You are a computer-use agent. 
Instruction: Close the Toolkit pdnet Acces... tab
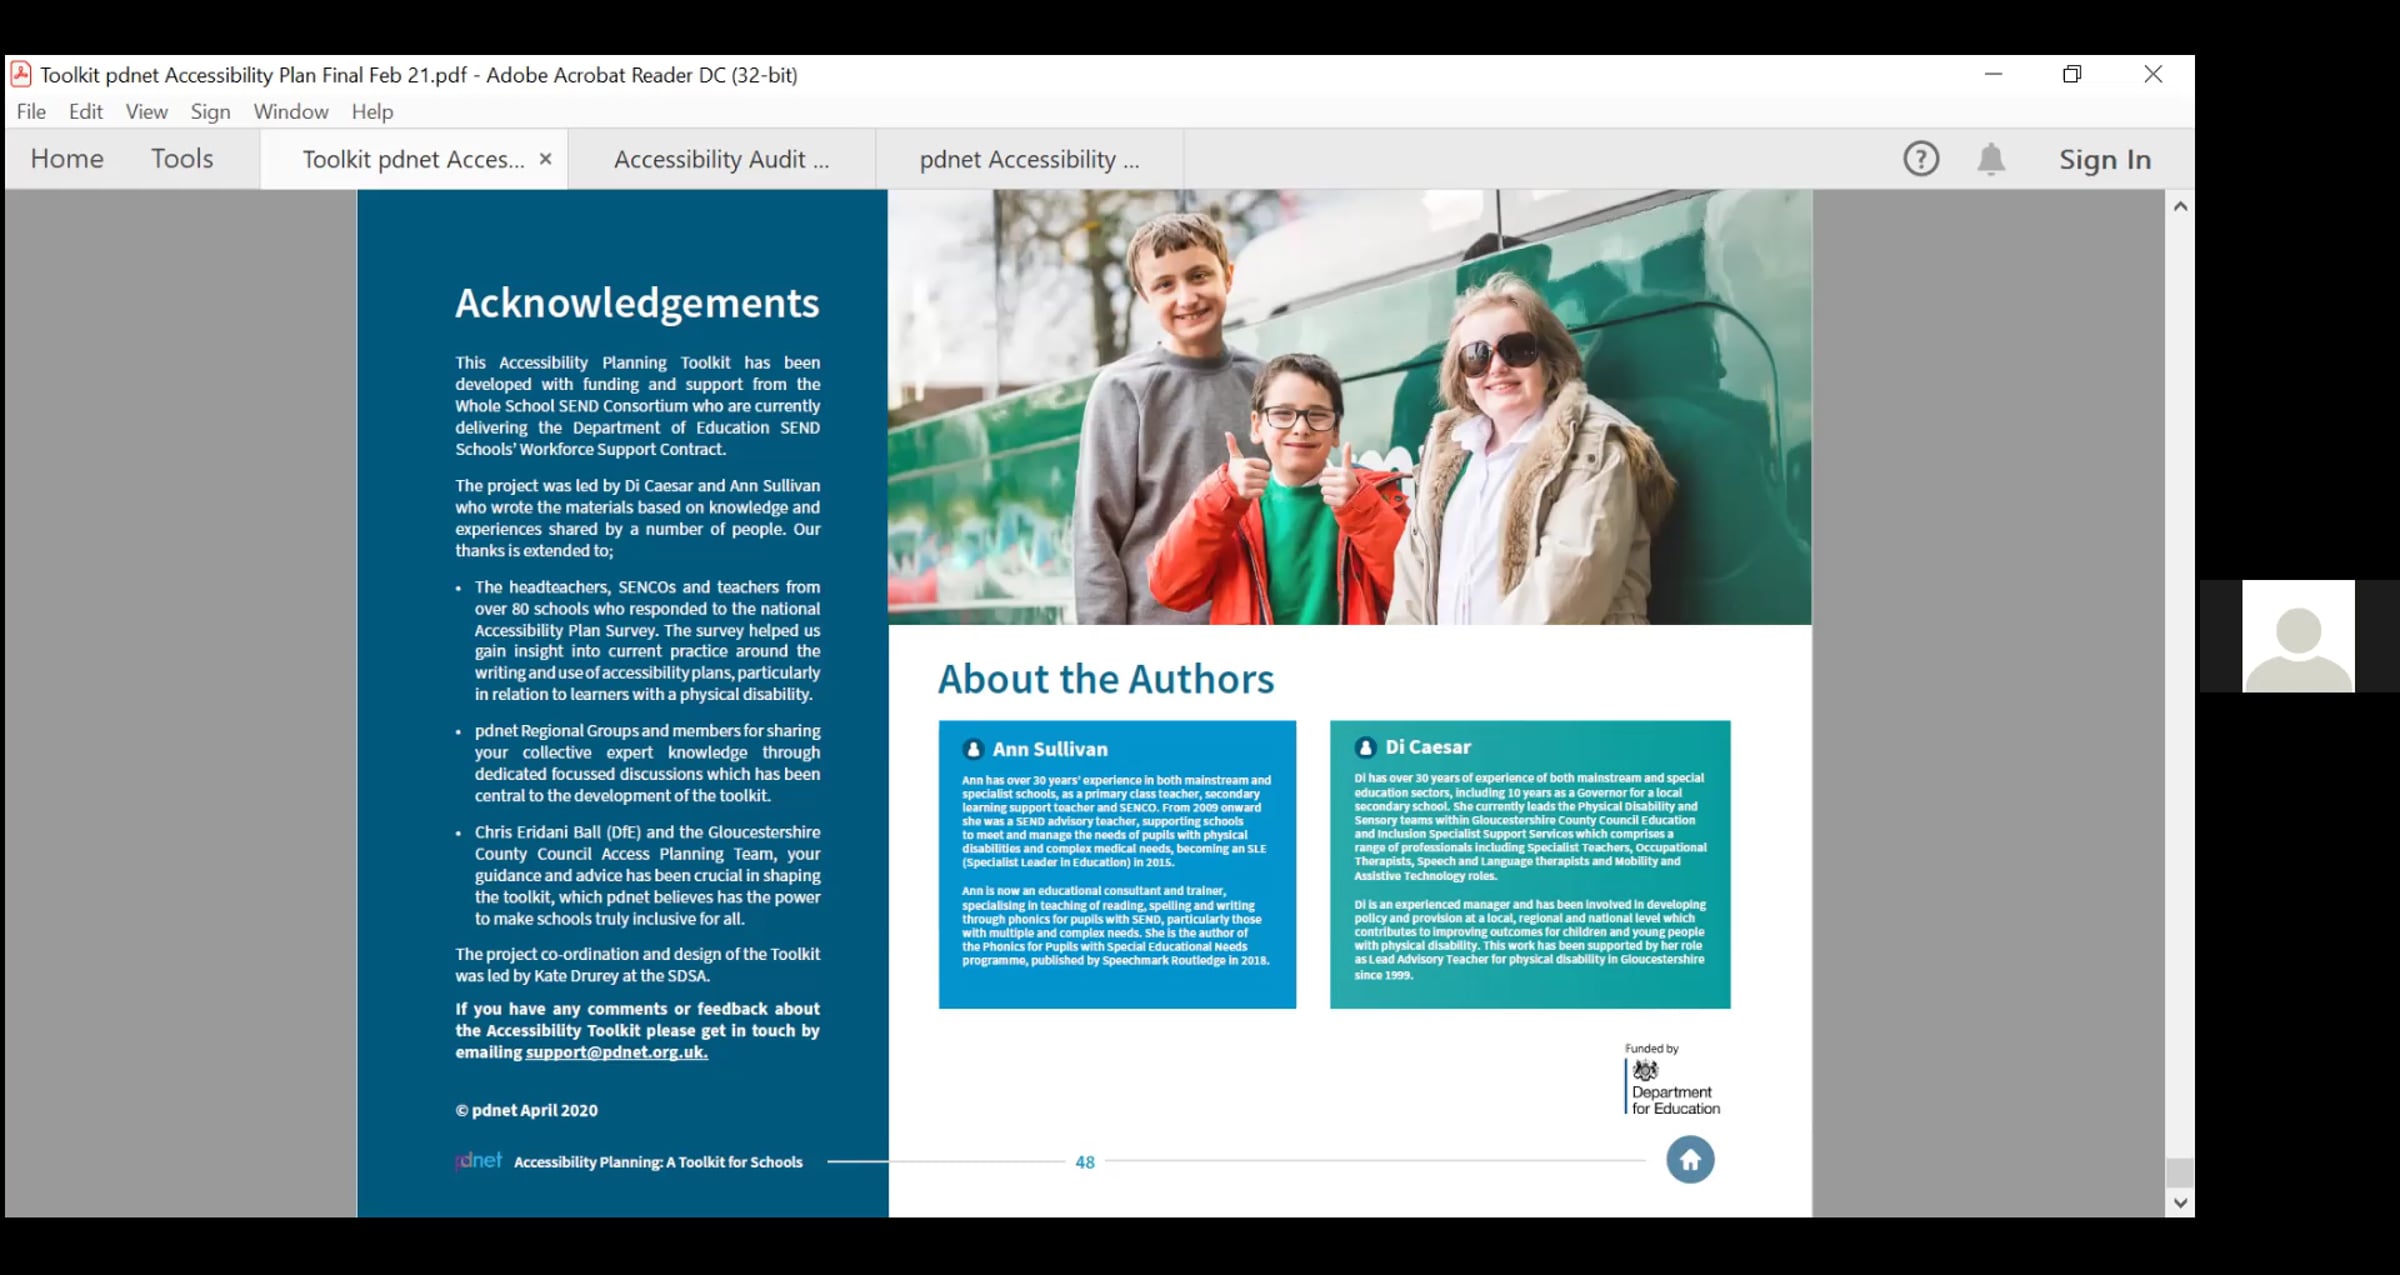click(x=545, y=158)
